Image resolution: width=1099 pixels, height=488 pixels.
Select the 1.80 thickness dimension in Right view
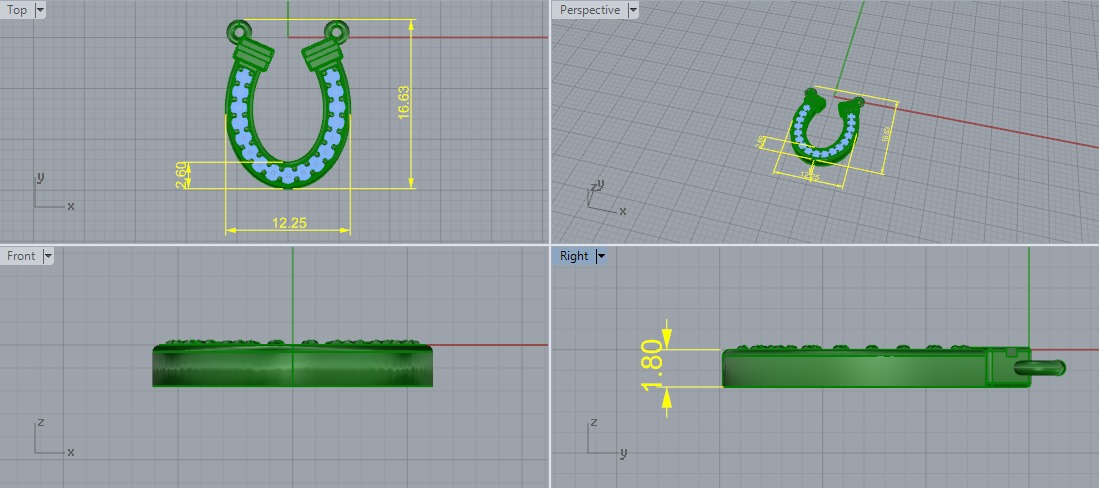(652, 367)
